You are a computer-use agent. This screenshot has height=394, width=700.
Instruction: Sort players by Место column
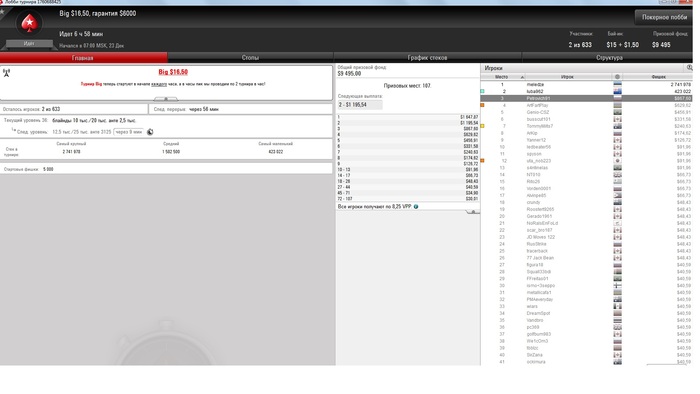pyautogui.click(x=503, y=77)
